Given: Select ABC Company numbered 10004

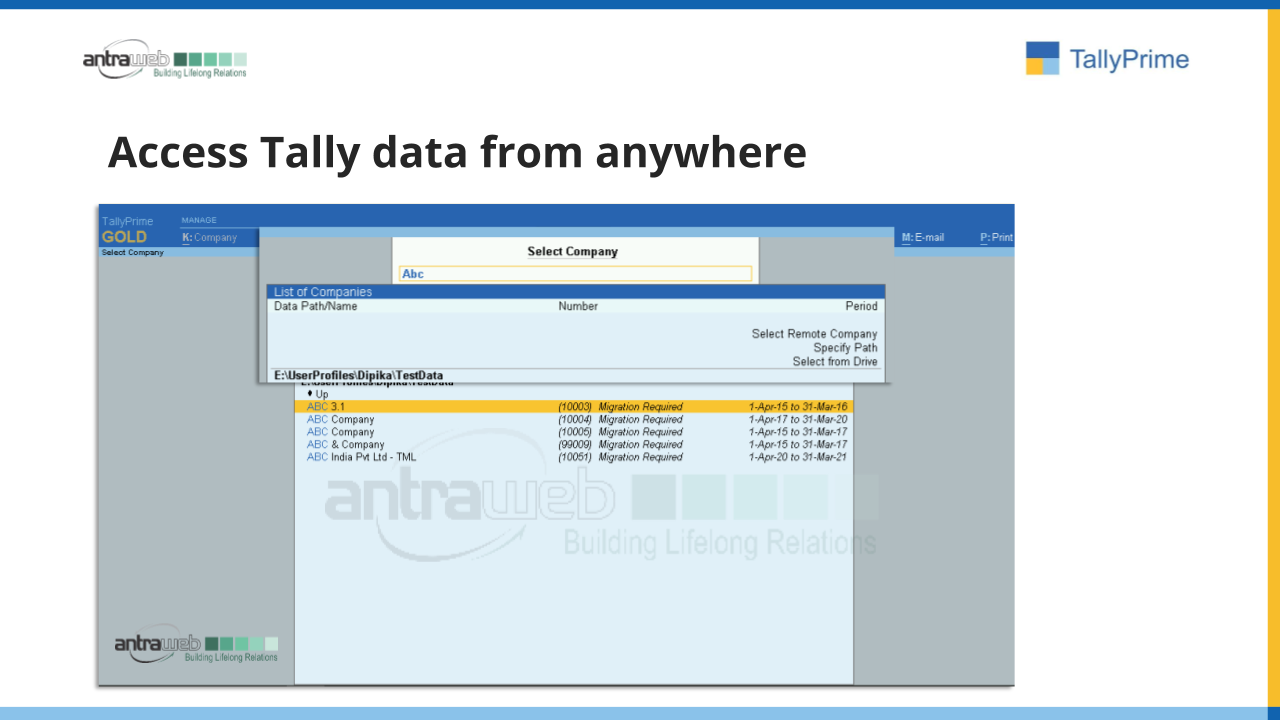Looking at the screenshot, I should (574, 420).
